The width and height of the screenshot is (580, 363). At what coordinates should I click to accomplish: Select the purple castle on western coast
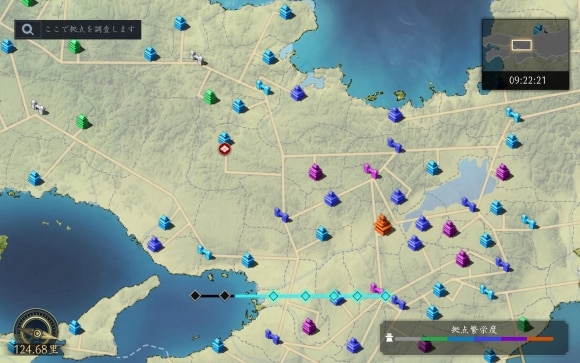point(155,244)
